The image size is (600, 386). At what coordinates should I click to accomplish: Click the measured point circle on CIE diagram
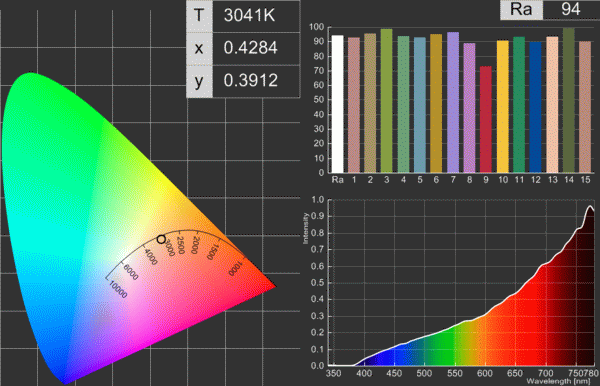click(x=161, y=239)
